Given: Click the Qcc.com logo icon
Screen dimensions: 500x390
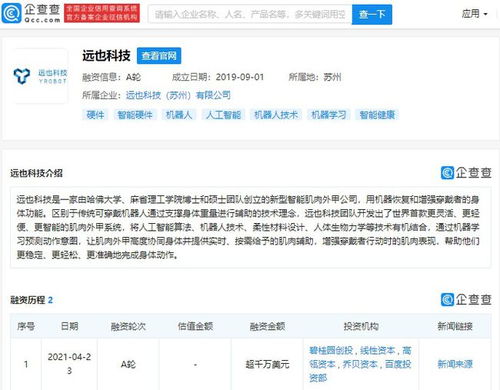Looking at the screenshot, I should [x=12, y=14].
